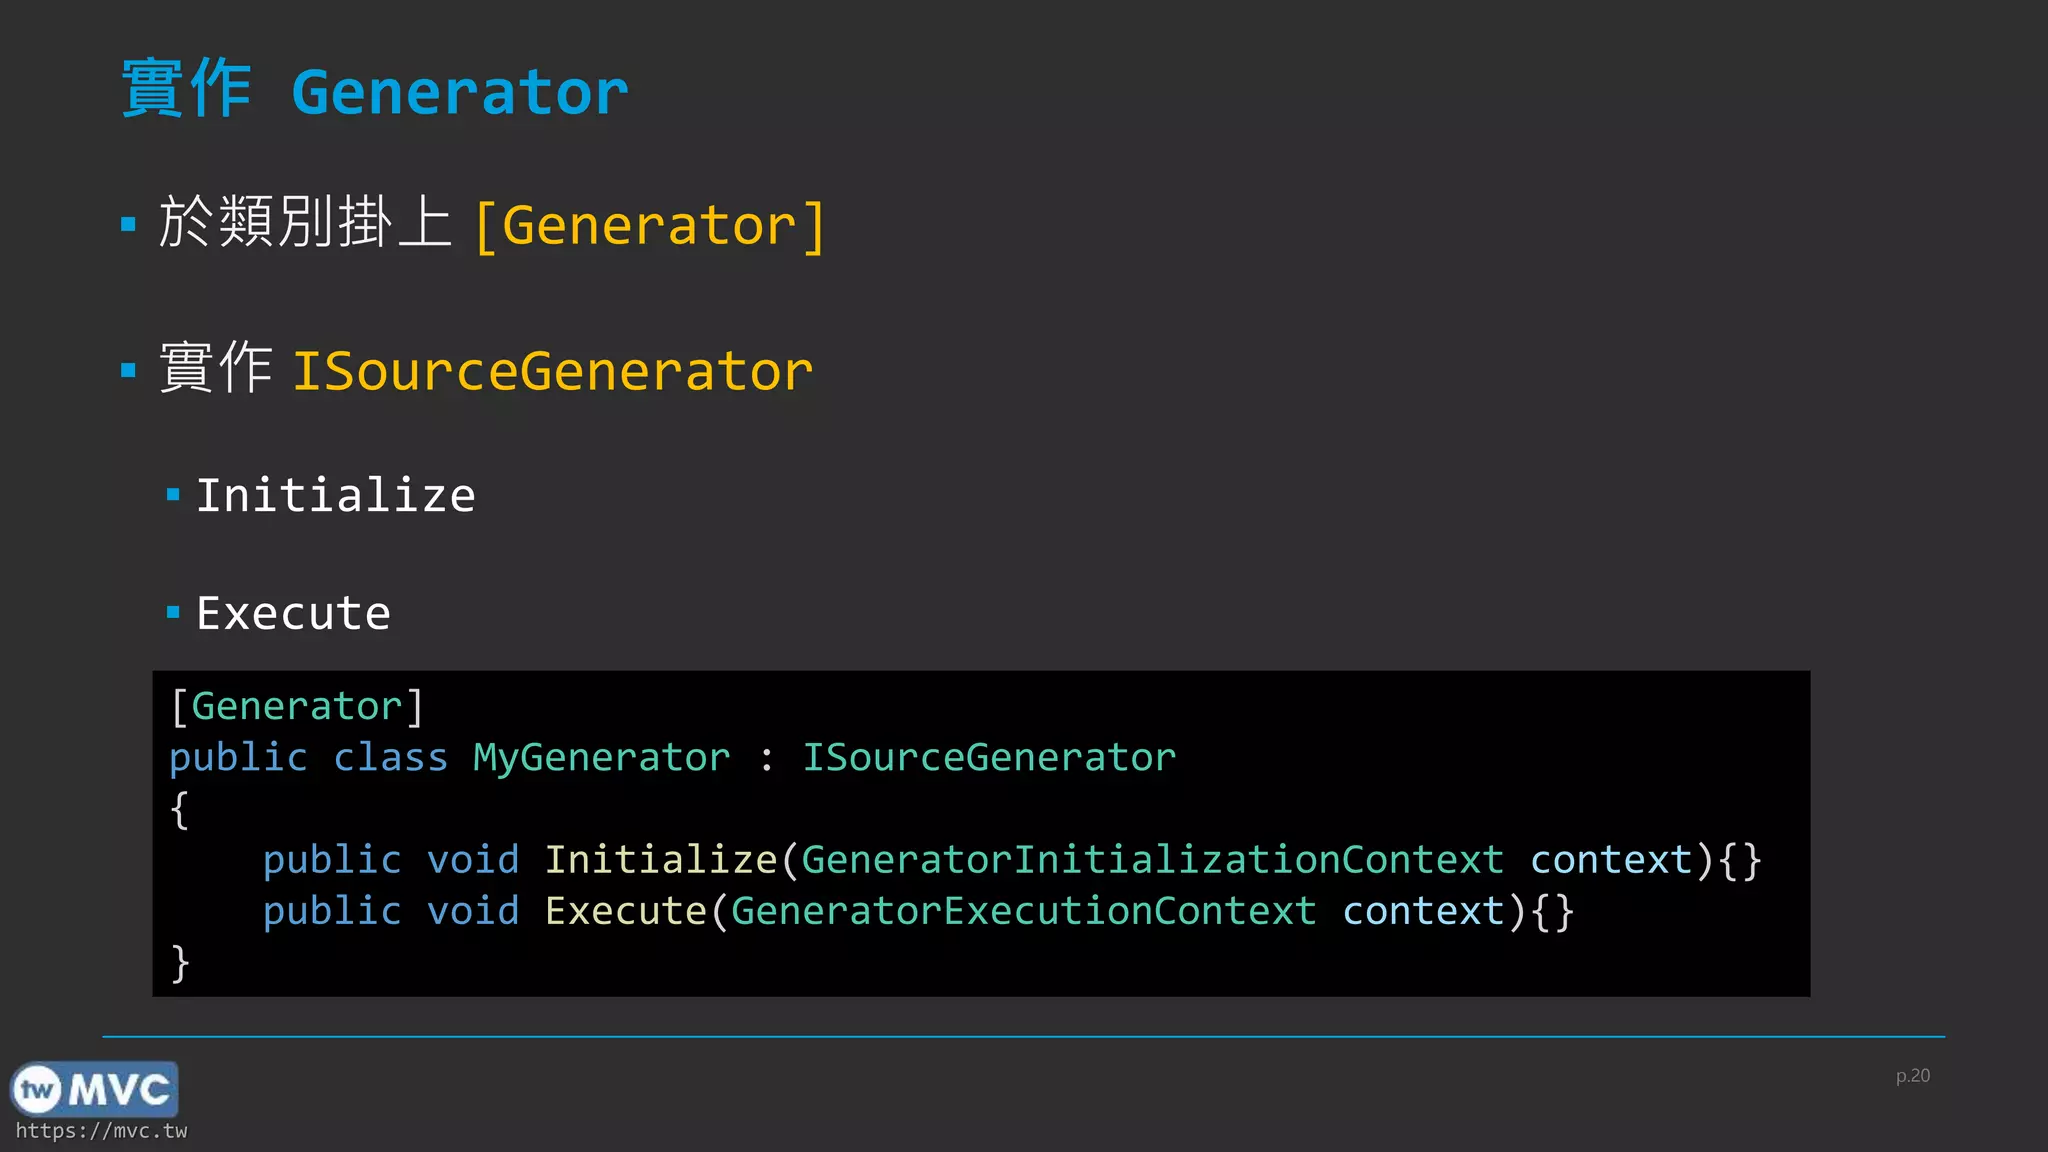Click 'Initialize' method name in code
2048x1152 pixels.
coord(661,860)
